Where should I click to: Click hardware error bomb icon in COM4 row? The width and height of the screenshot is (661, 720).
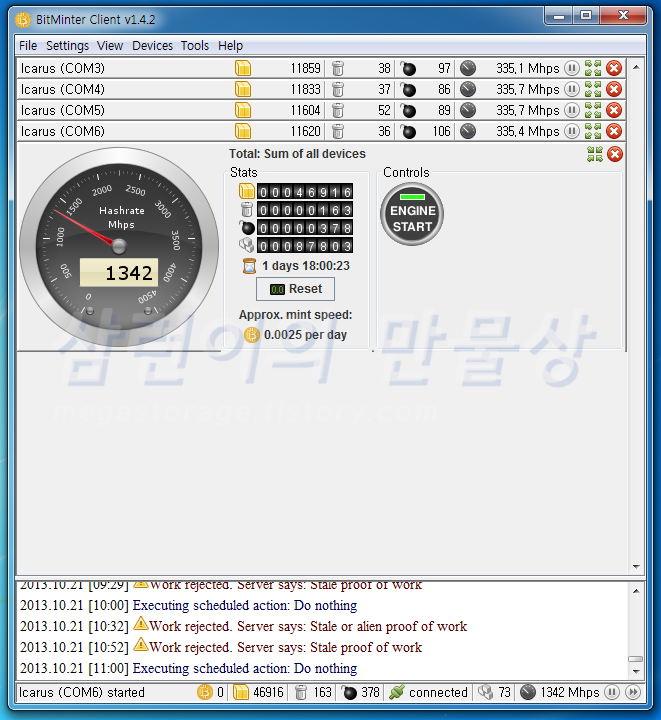point(408,89)
